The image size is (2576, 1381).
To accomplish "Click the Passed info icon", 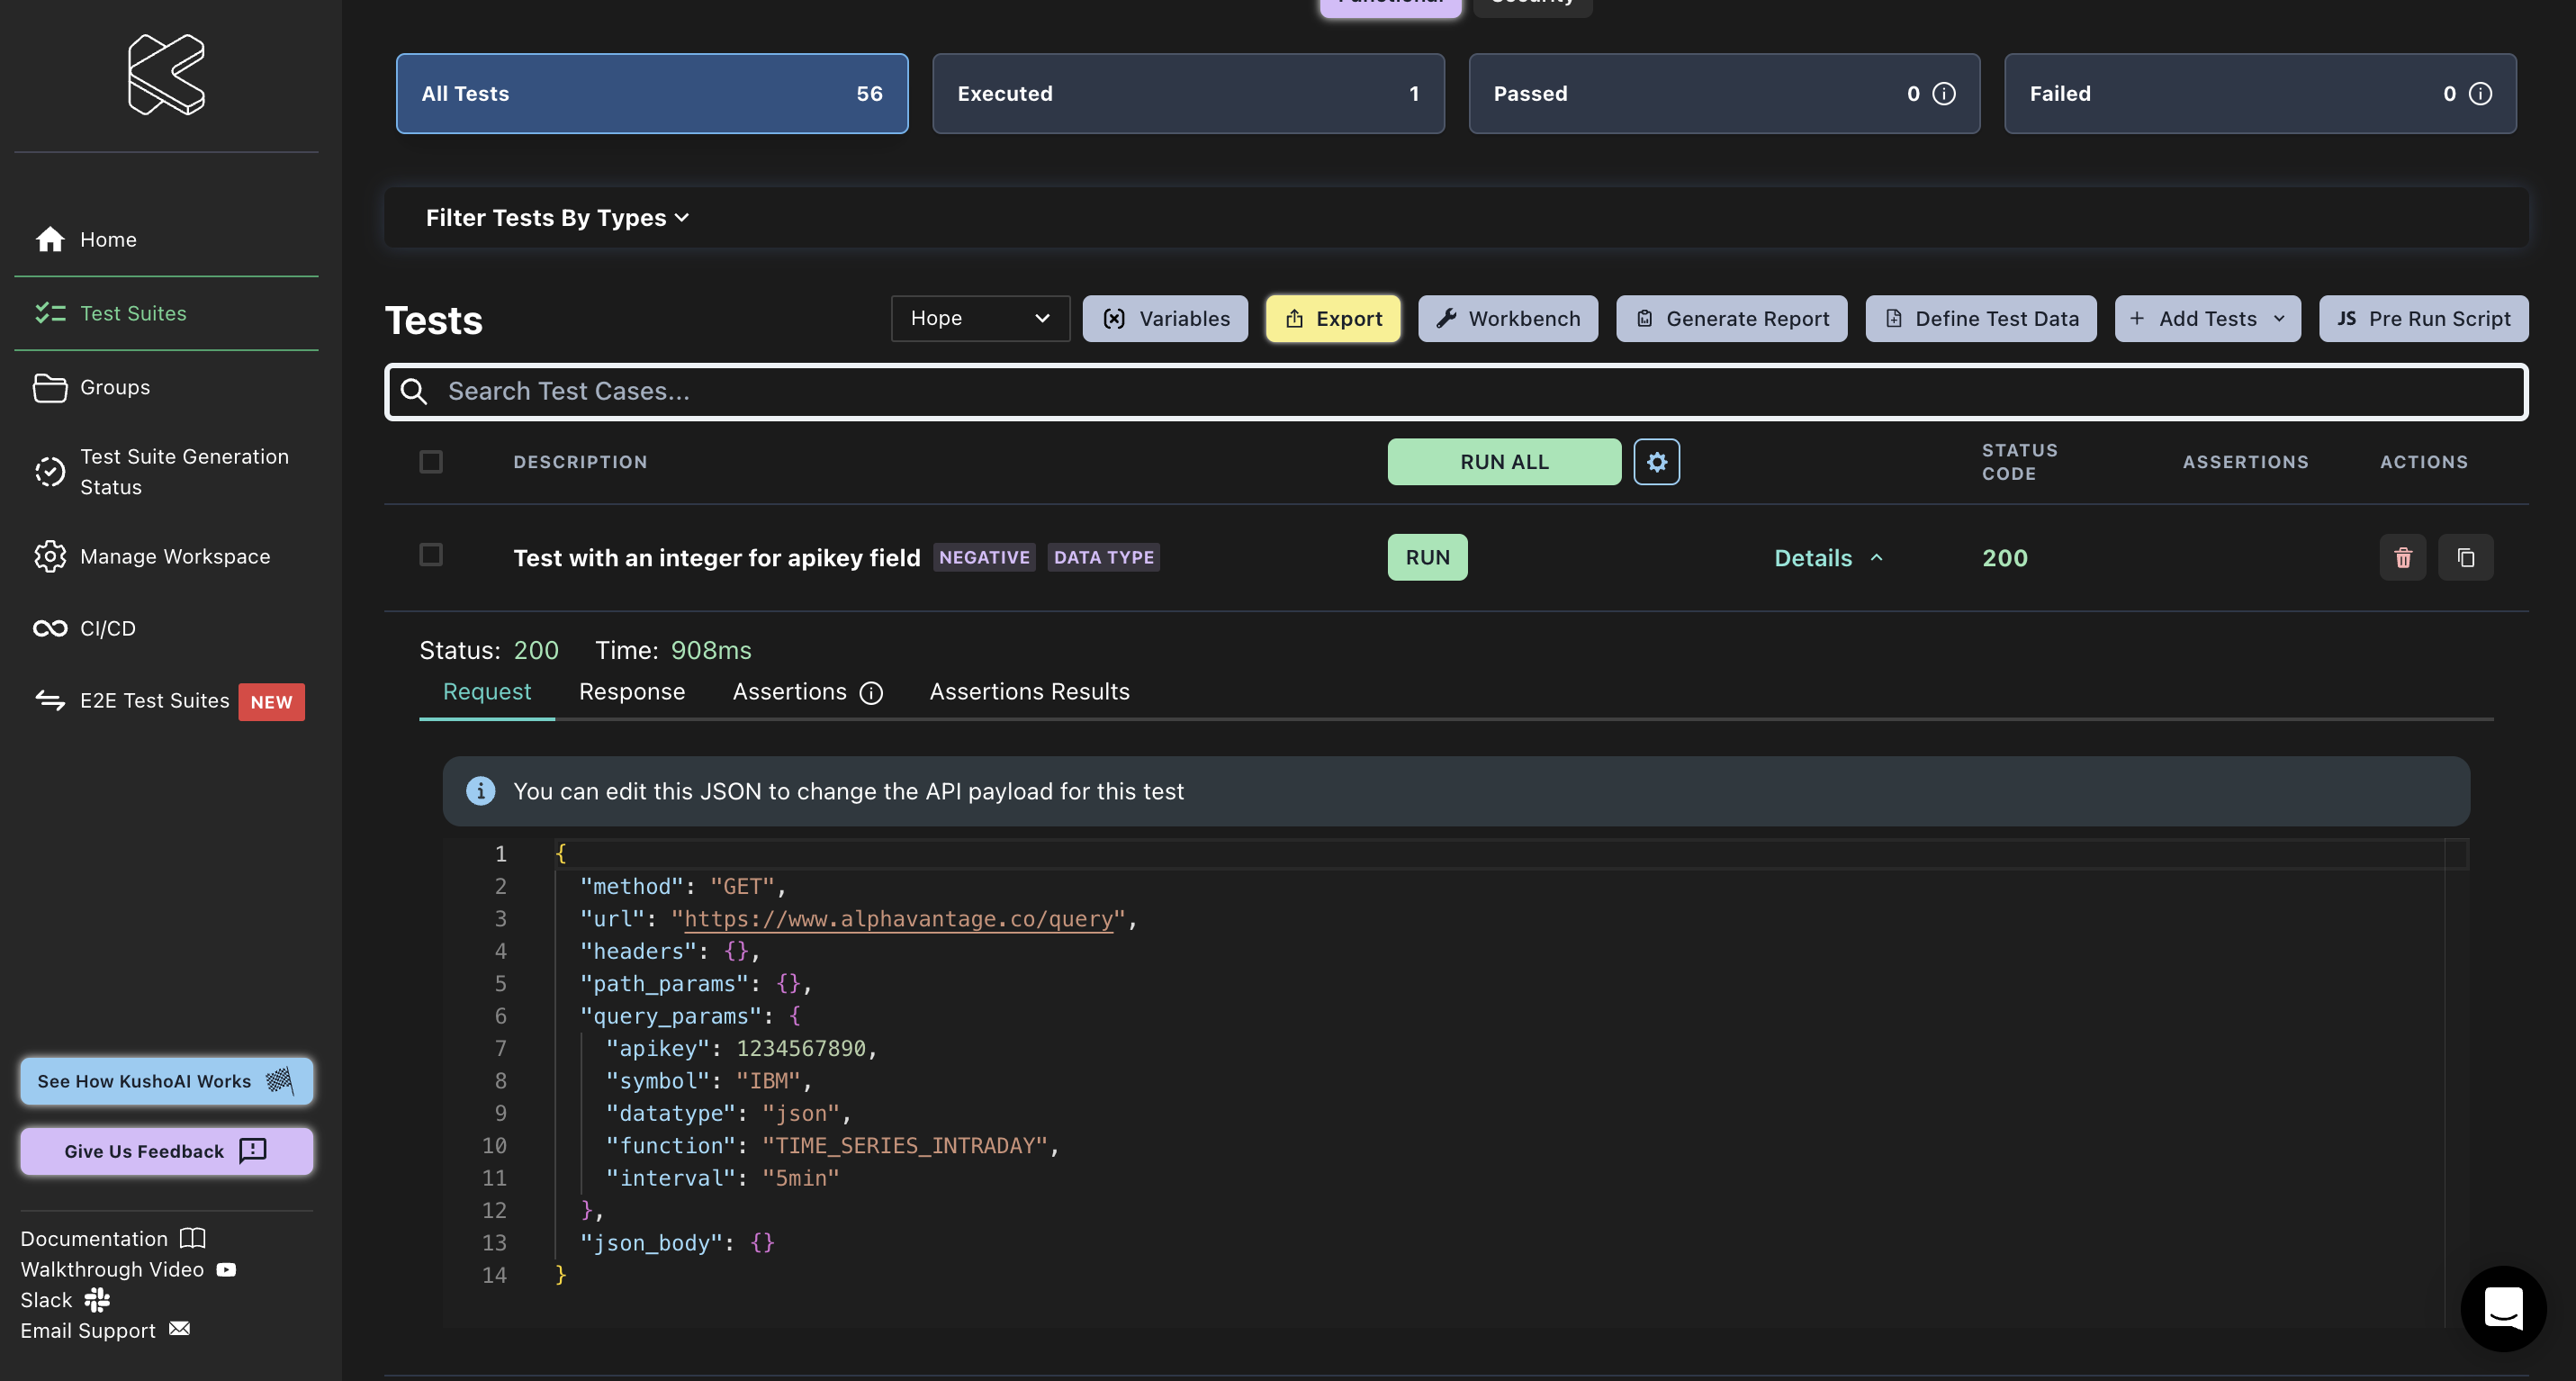I will click(x=1944, y=94).
